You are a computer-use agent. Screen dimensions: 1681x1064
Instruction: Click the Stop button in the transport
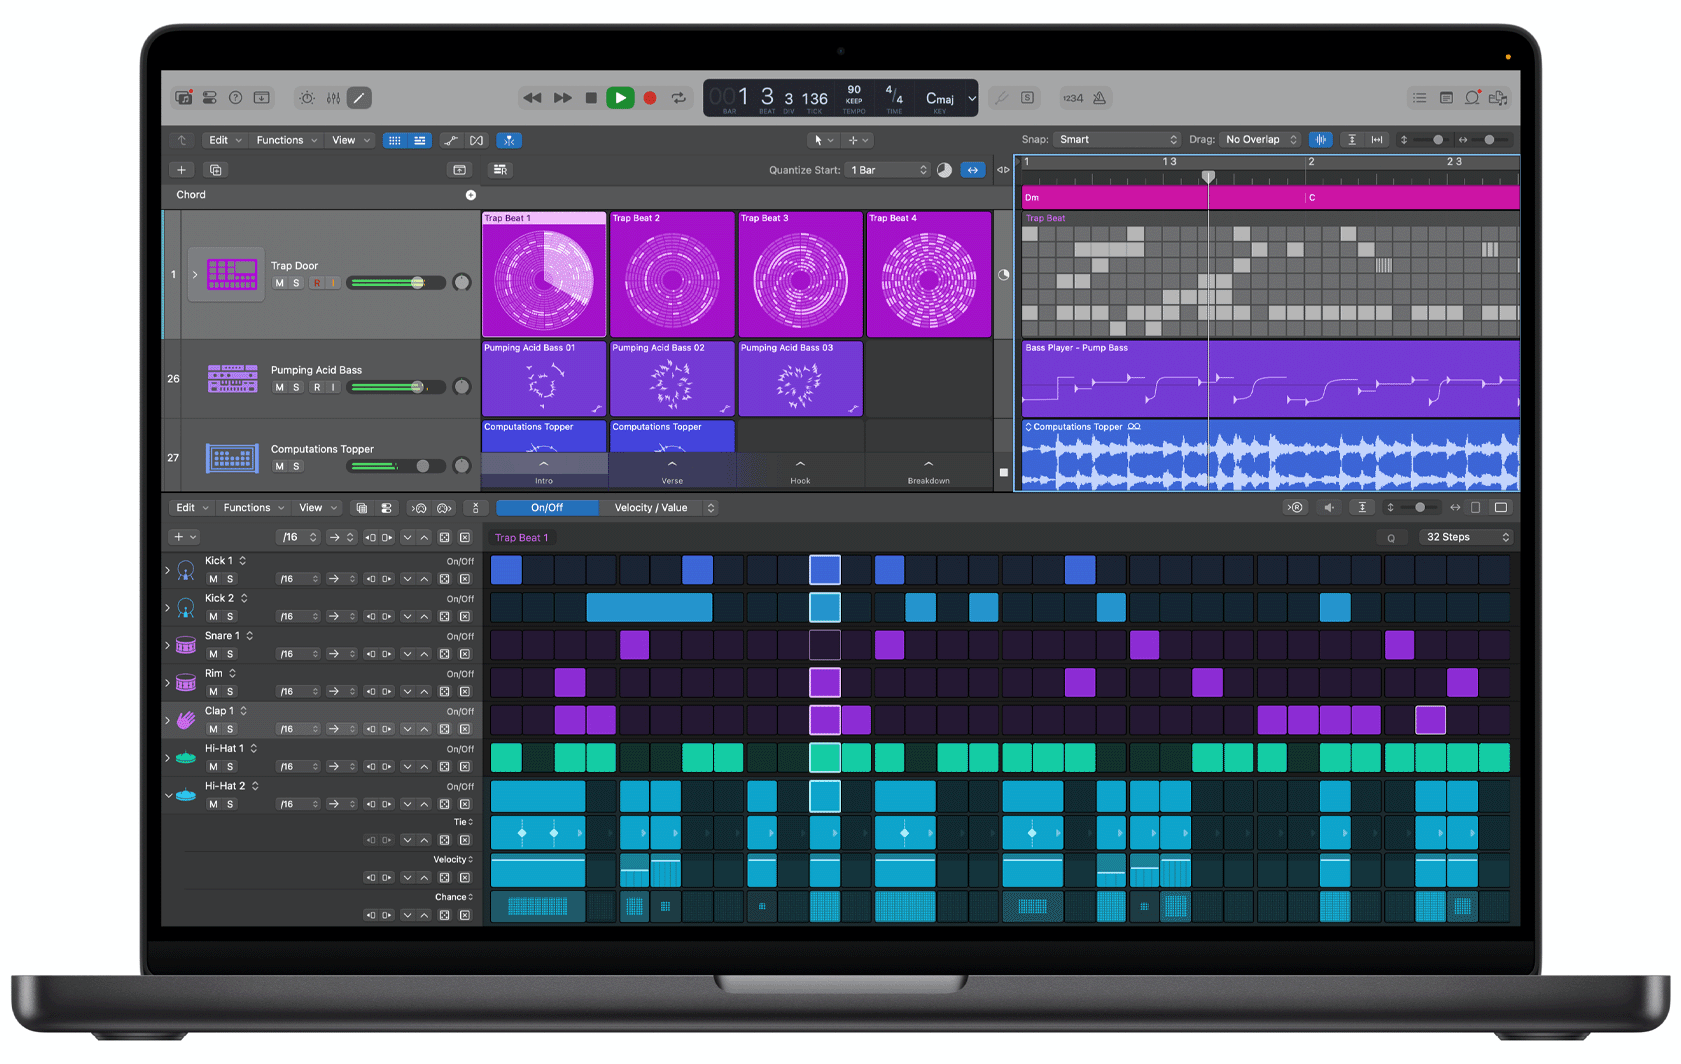pyautogui.click(x=591, y=97)
